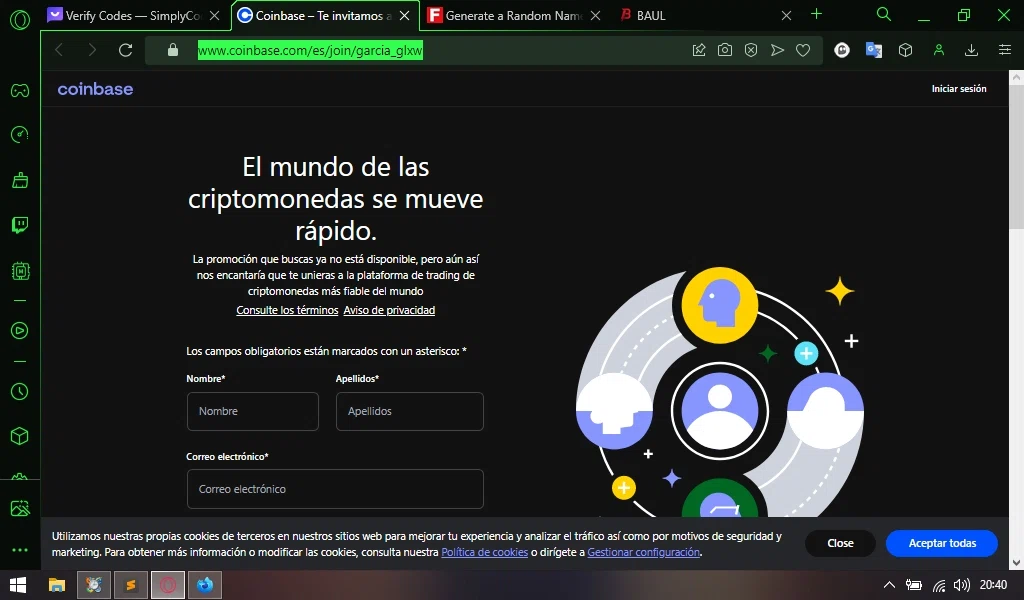The image size is (1024, 600).
Task: Focus the Apellidos input field
Action: 409,411
